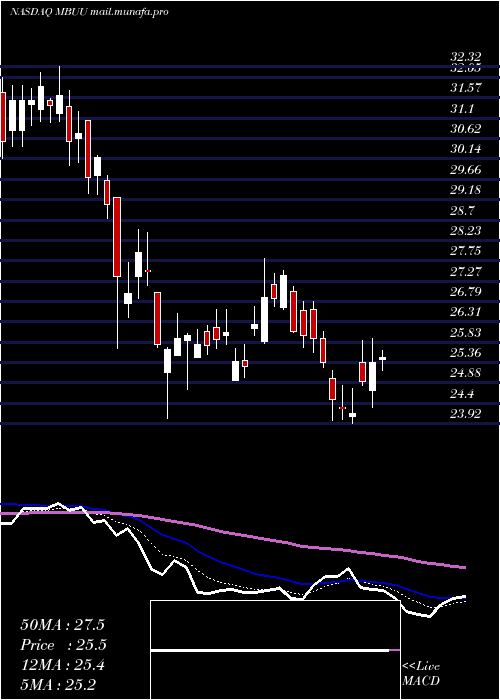Click the 29.18 price axis label

click(x=466, y=190)
